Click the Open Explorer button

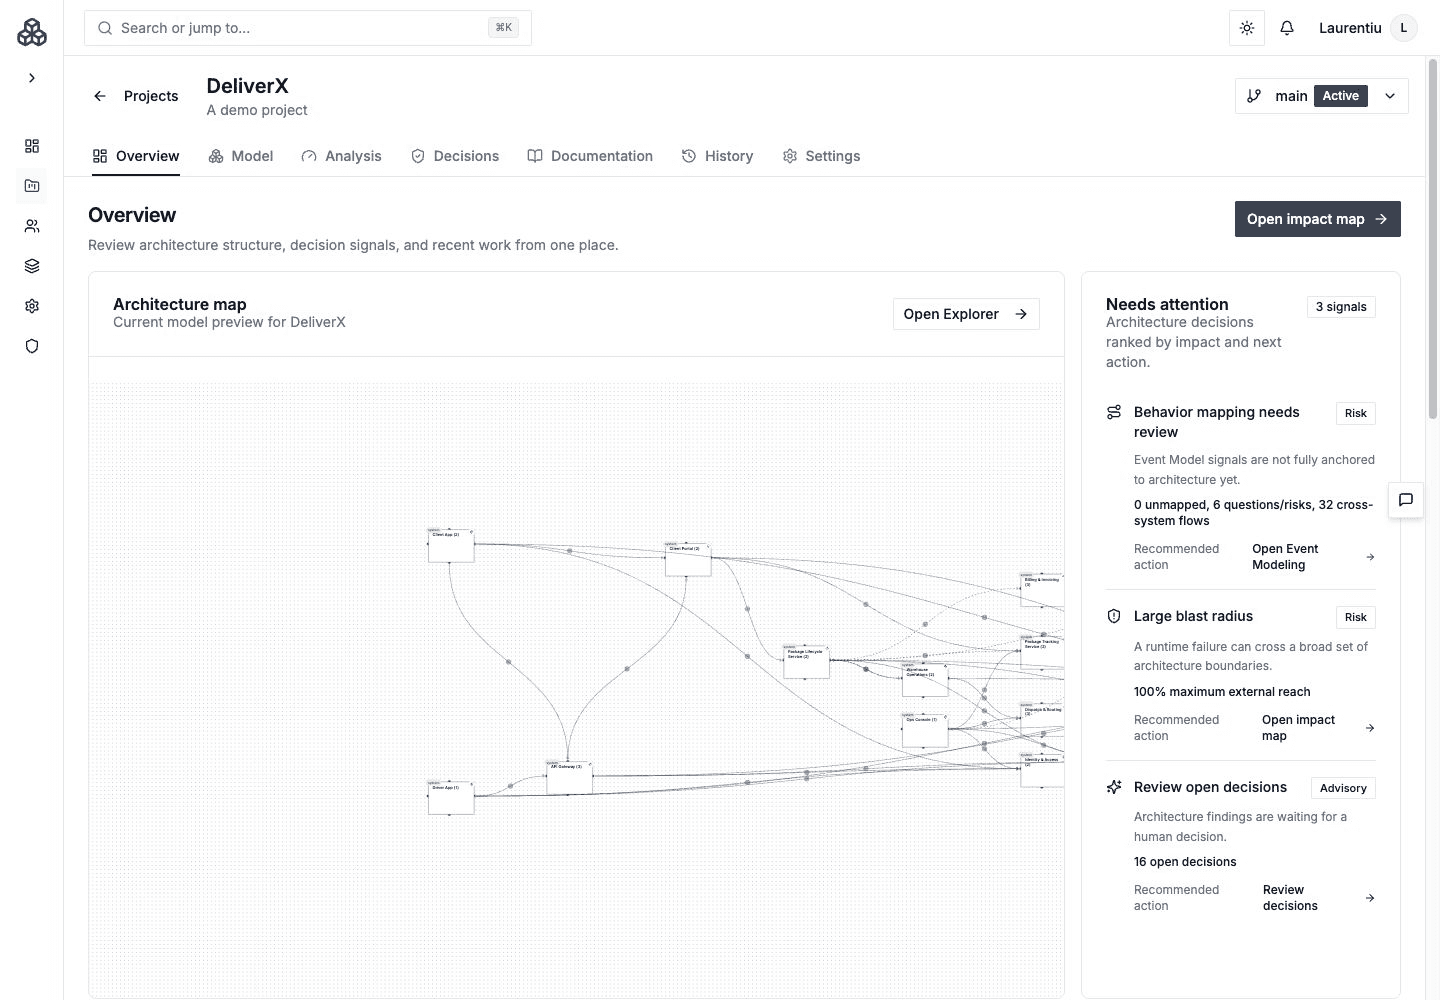coord(966,314)
